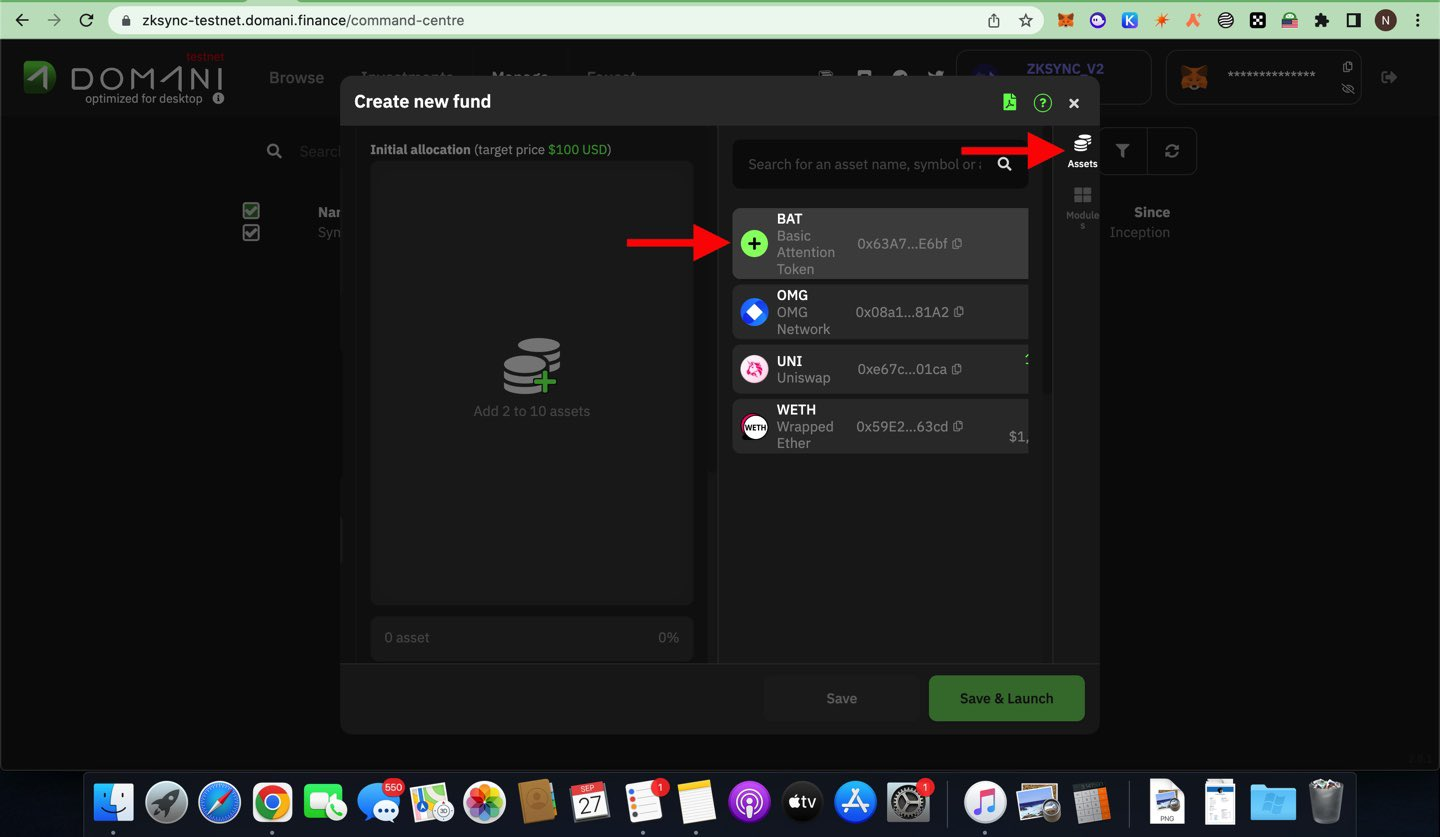Open Chrome extensions puzzle icon
The width and height of the screenshot is (1440, 837).
coord(1321,20)
